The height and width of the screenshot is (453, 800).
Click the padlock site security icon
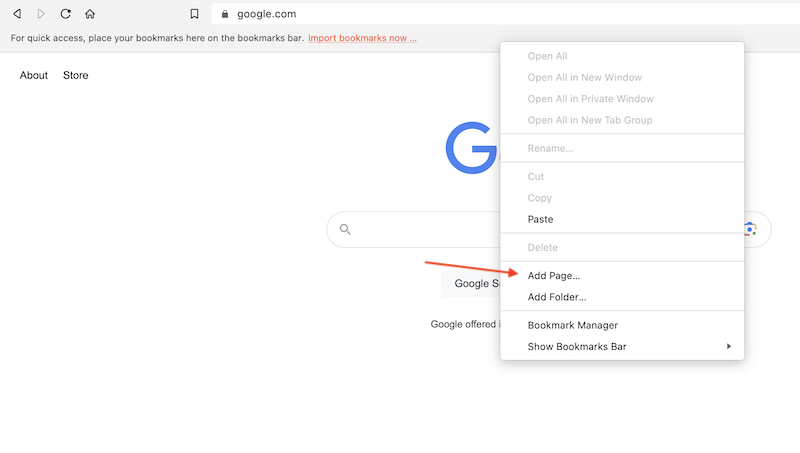(224, 14)
